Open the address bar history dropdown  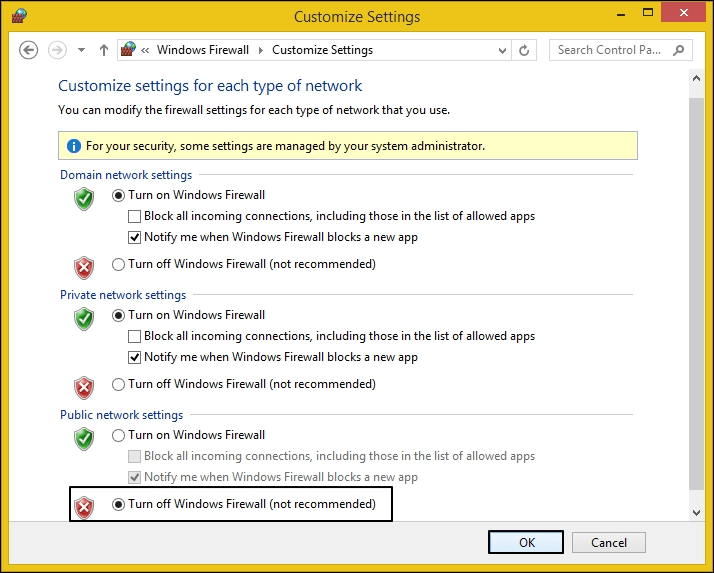[x=502, y=50]
